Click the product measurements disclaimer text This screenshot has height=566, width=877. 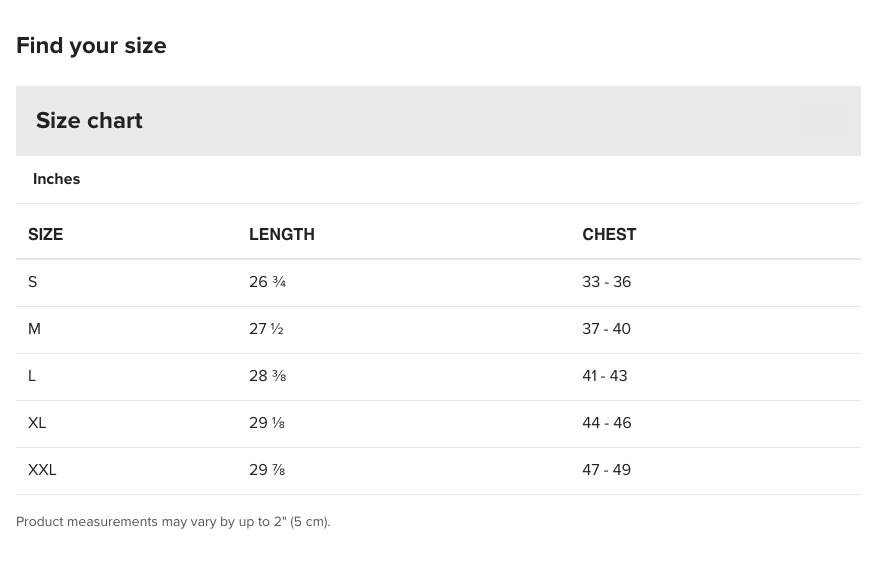pos(173,522)
